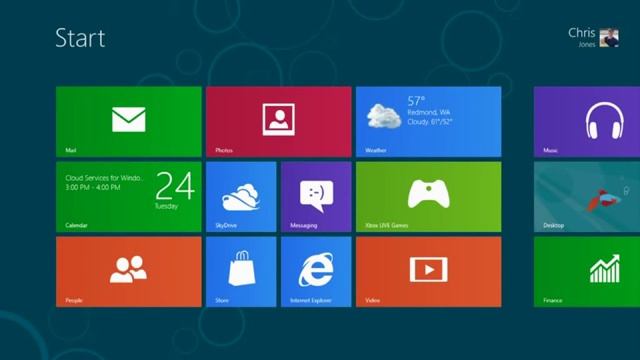
Task: Open the Weather tile showing Redmond, WA
Action: click(x=429, y=122)
